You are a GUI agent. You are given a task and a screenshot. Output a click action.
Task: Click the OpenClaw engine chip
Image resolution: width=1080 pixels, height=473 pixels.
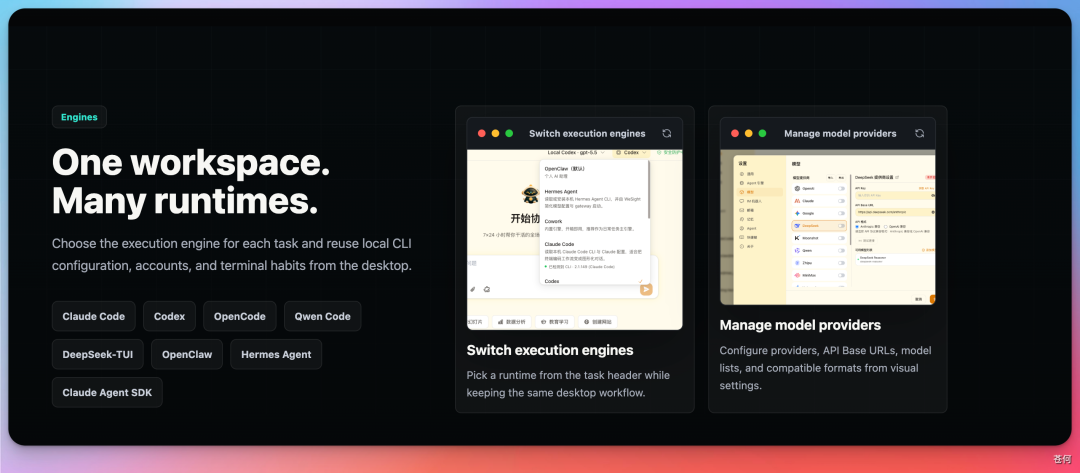pyautogui.click(x=187, y=355)
